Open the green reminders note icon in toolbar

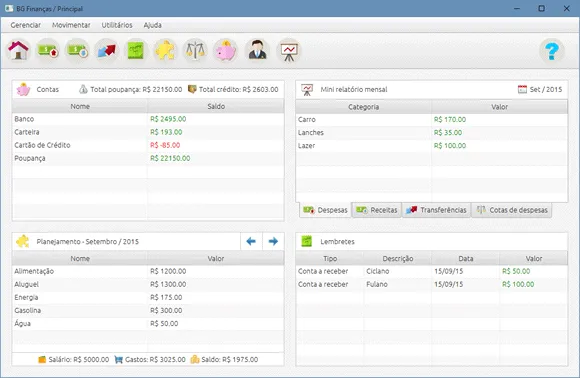[x=136, y=50]
